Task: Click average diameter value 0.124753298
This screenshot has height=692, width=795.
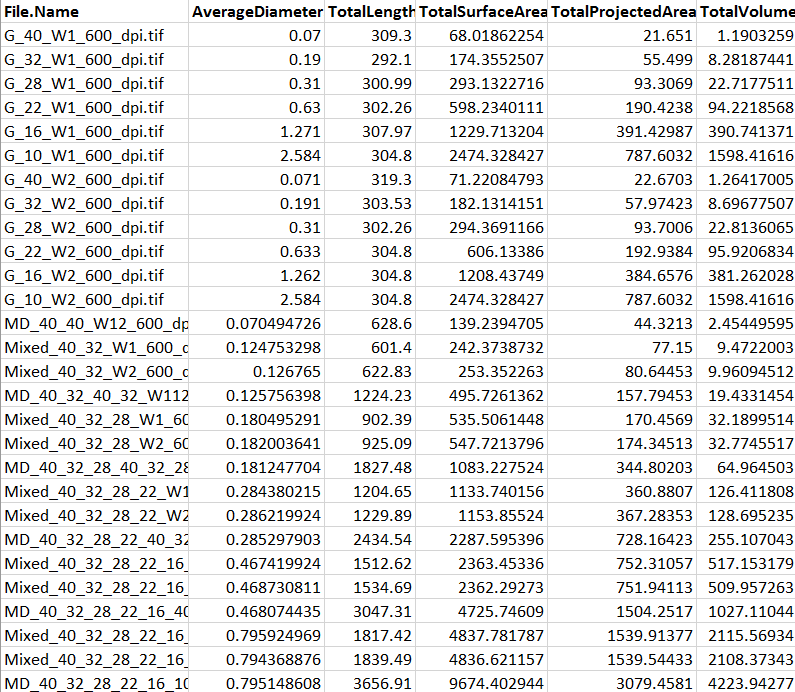Action: (257, 347)
